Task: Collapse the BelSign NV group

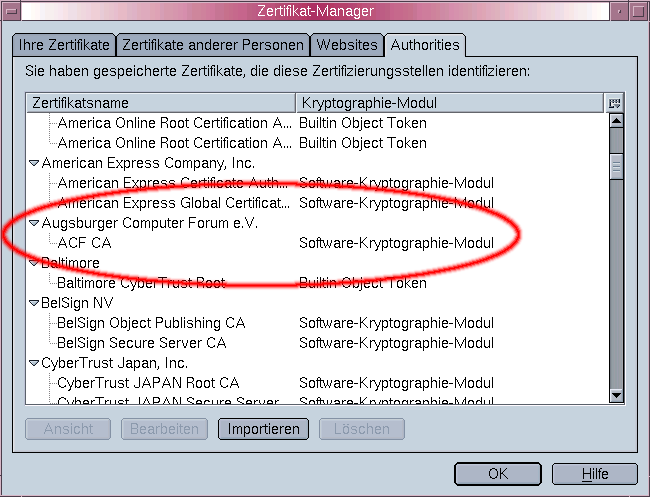Action: pyautogui.click(x=34, y=303)
